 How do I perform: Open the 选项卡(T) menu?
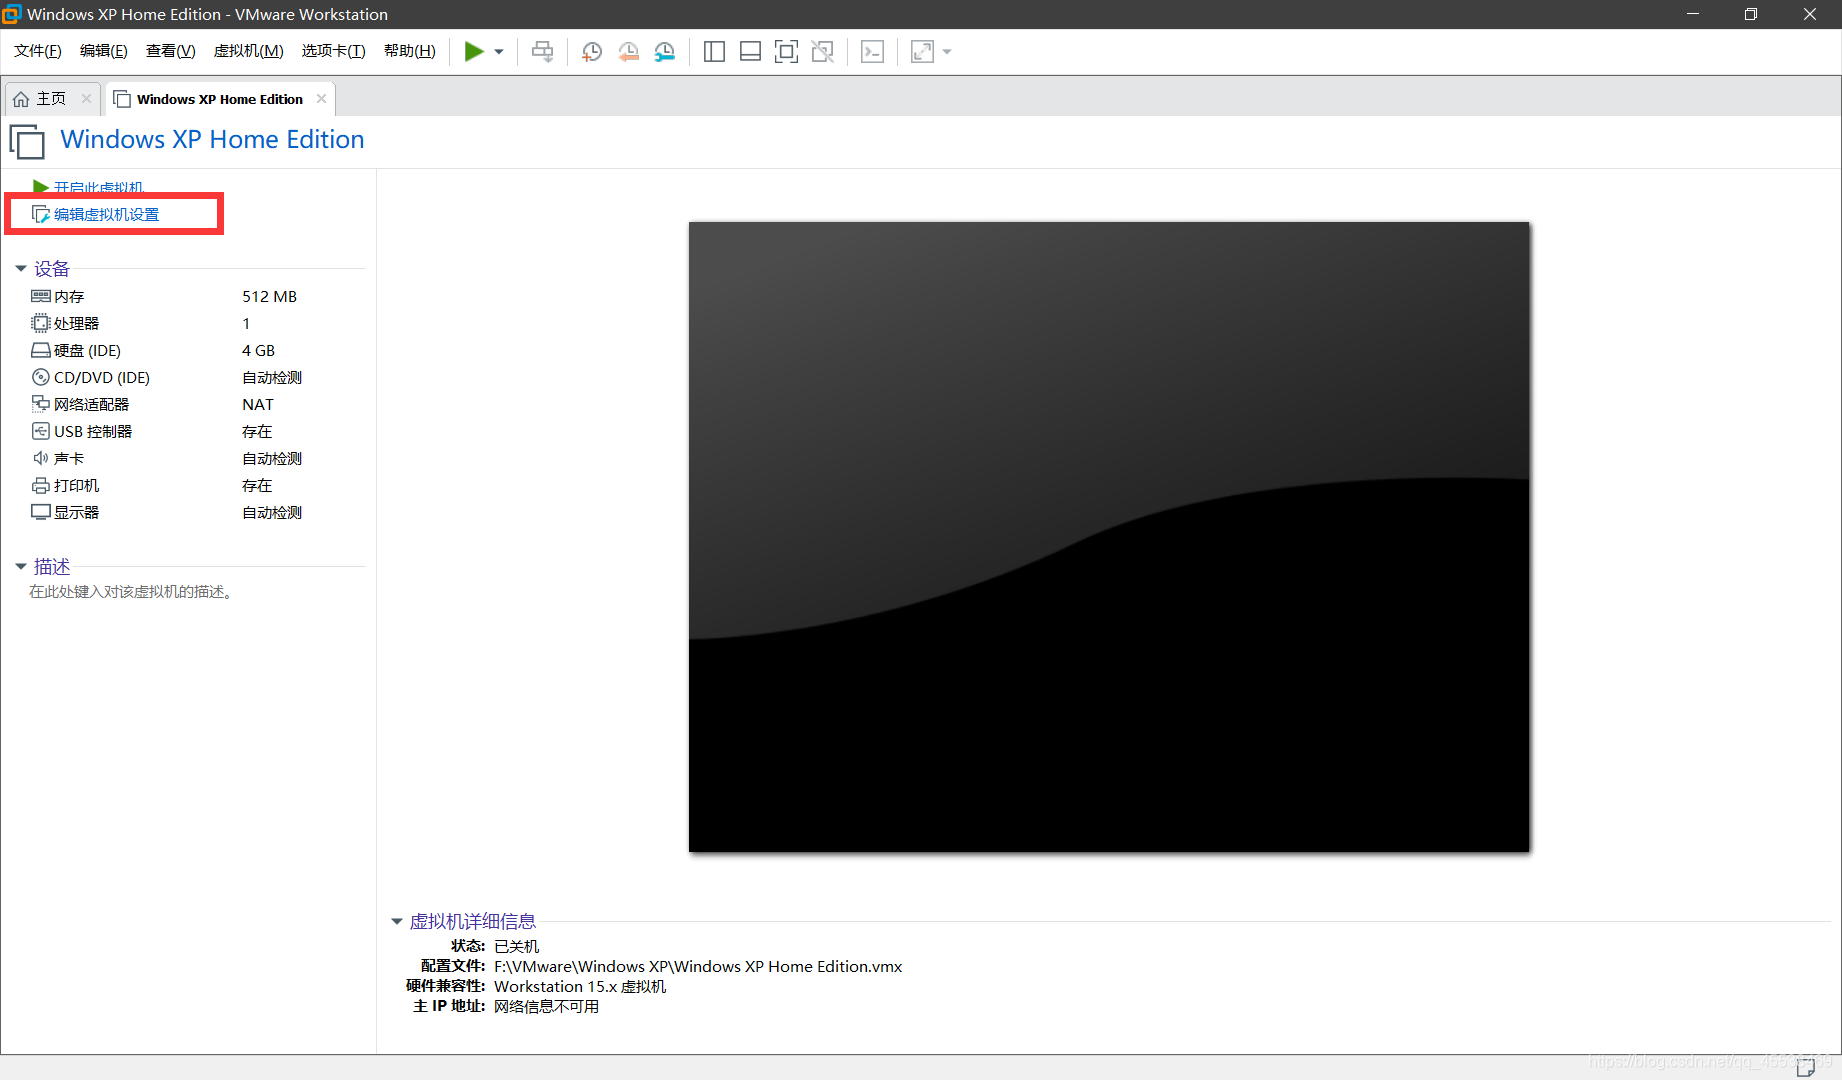click(334, 51)
